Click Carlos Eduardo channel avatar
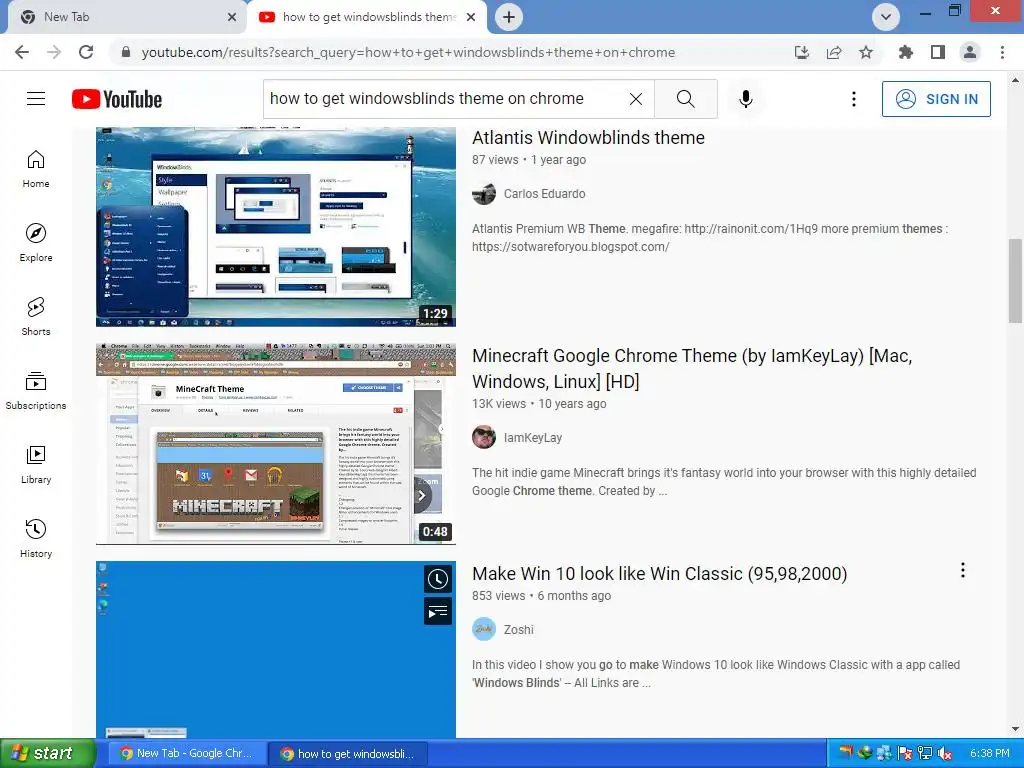The width and height of the screenshot is (1024, 768). click(484, 194)
